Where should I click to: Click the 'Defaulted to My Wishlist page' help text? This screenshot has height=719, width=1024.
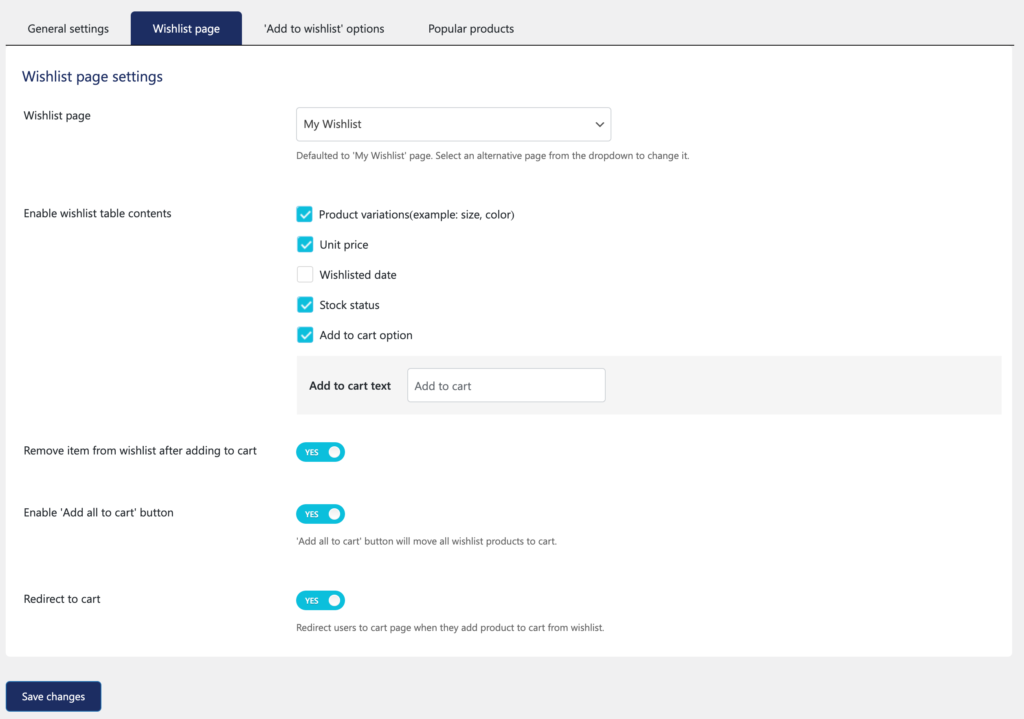click(492, 155)
